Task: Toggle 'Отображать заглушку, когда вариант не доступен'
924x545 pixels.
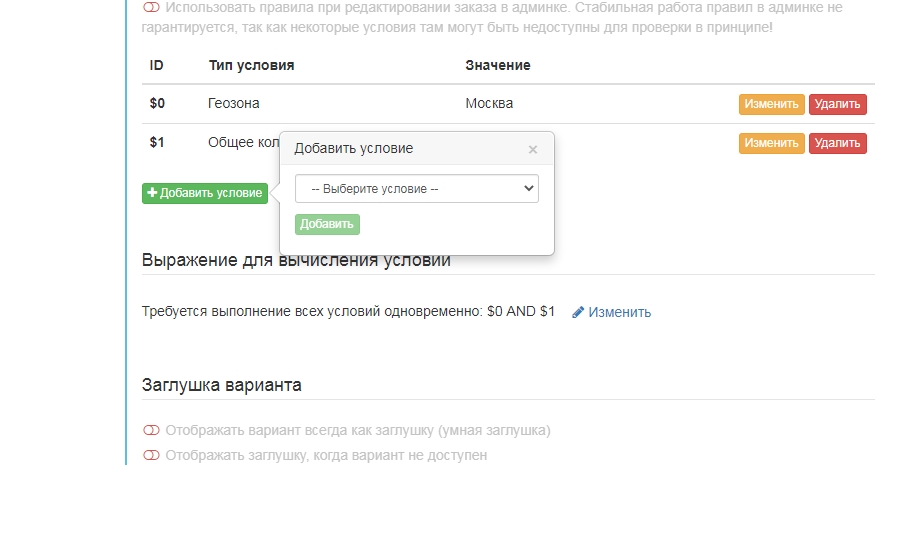Action: click(151, 455)
